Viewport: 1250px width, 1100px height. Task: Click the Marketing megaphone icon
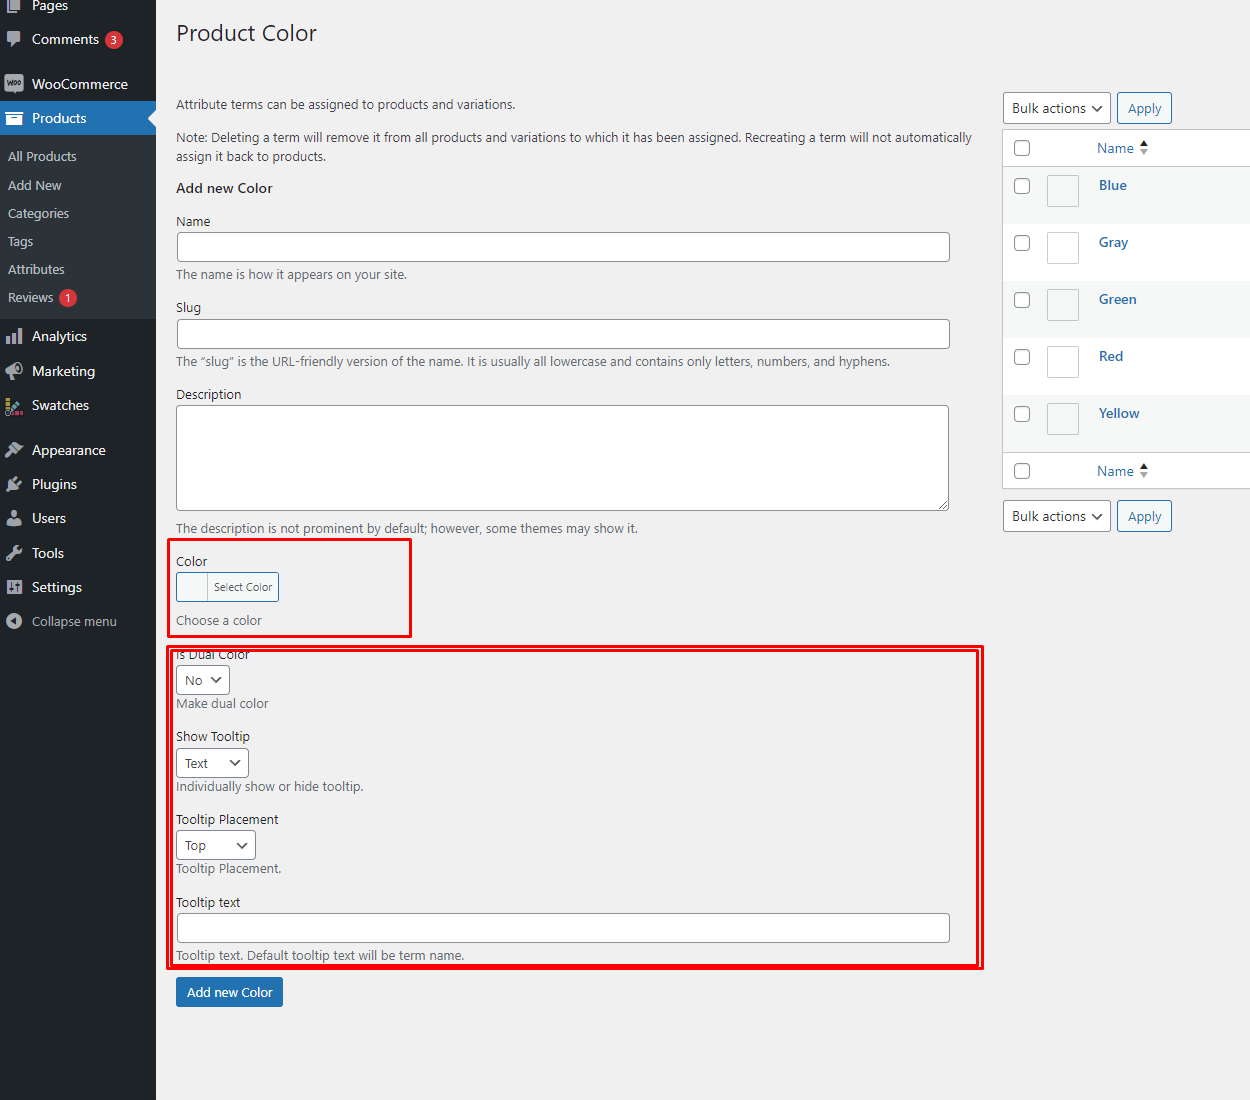[x=14, y=371]
